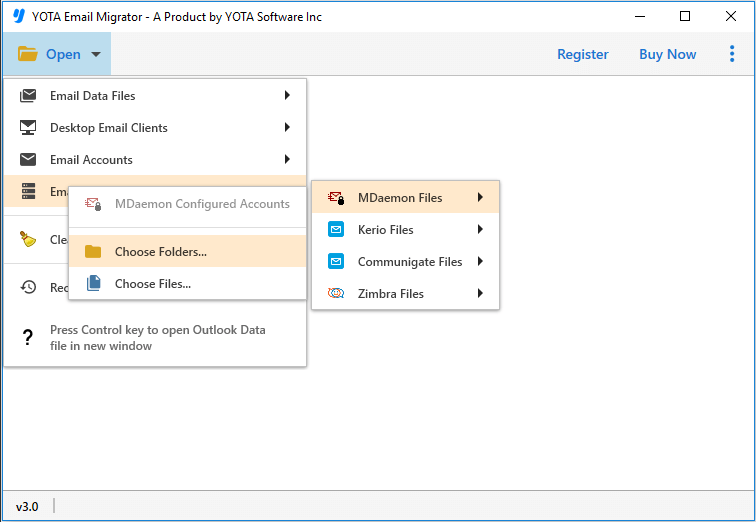
Task: Select the Kerio Files menu entry
Action: (405, 229)
